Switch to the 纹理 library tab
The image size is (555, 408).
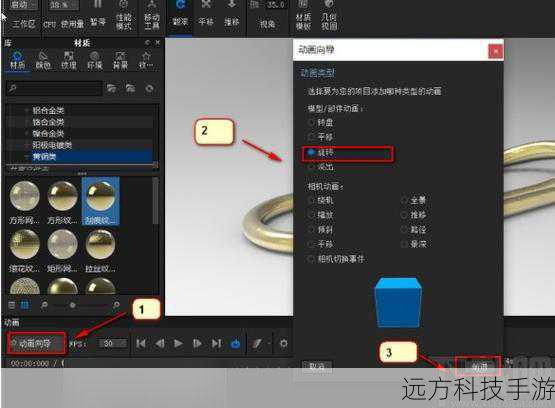[69, 60]
